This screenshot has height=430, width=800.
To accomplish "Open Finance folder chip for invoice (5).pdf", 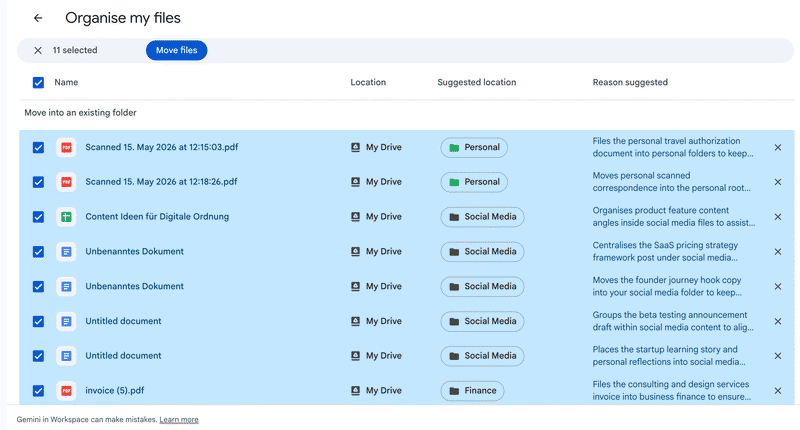I will click(x=472, y=391).
